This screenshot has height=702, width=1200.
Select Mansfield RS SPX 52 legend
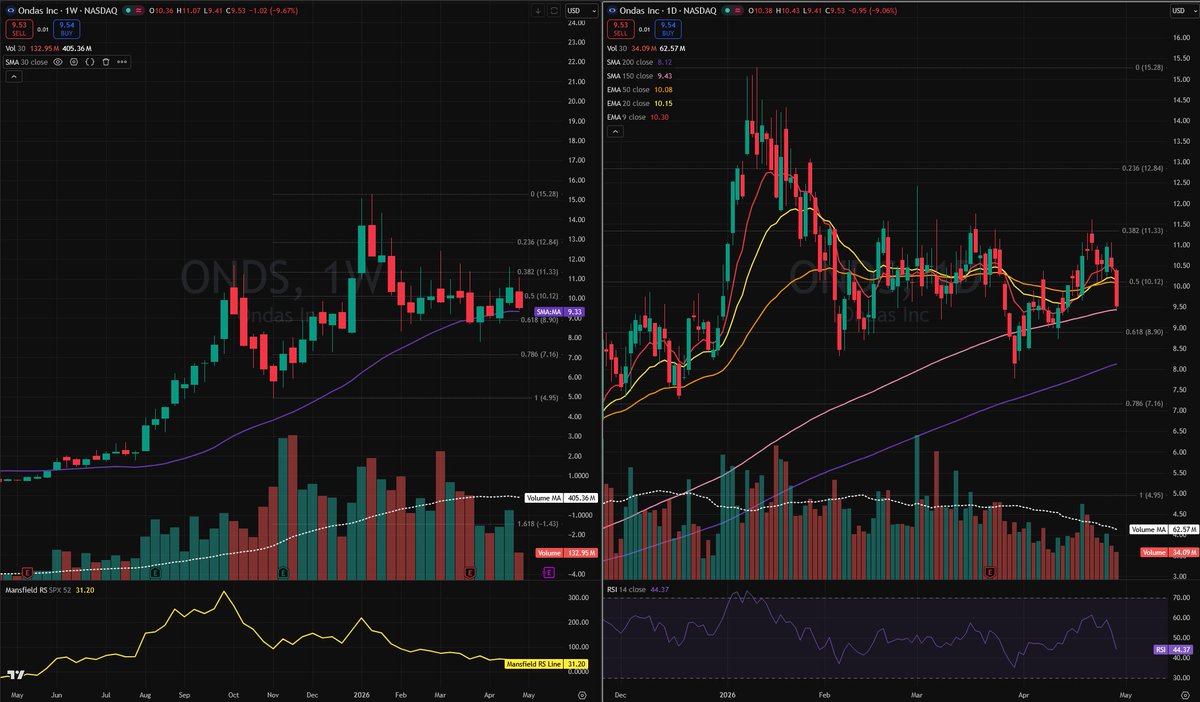pyautogui.click(x=38, y=590)
